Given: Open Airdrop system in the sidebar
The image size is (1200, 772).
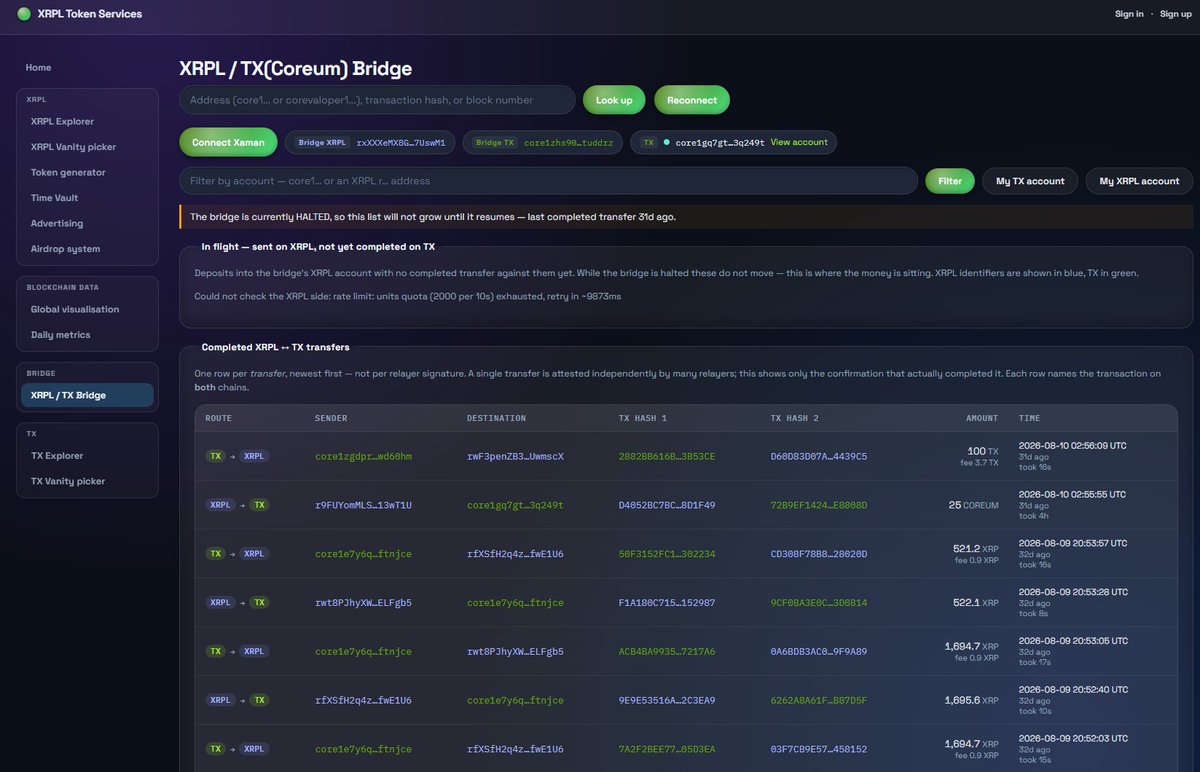Looking at the screenshot, I should (x=65, y=249).
